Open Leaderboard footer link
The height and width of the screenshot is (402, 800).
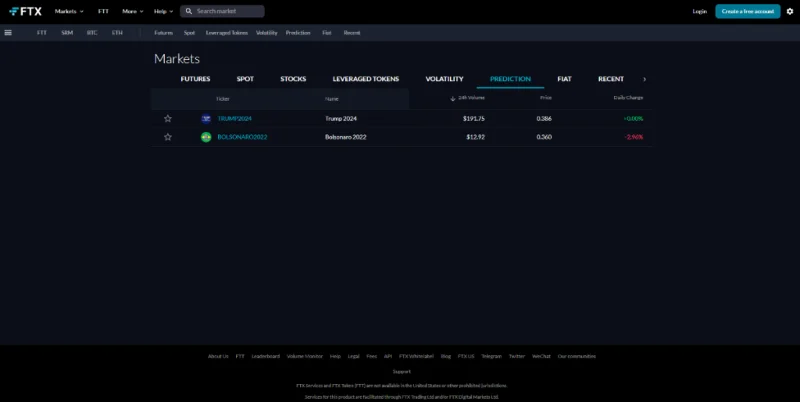(x=265, y=356)
